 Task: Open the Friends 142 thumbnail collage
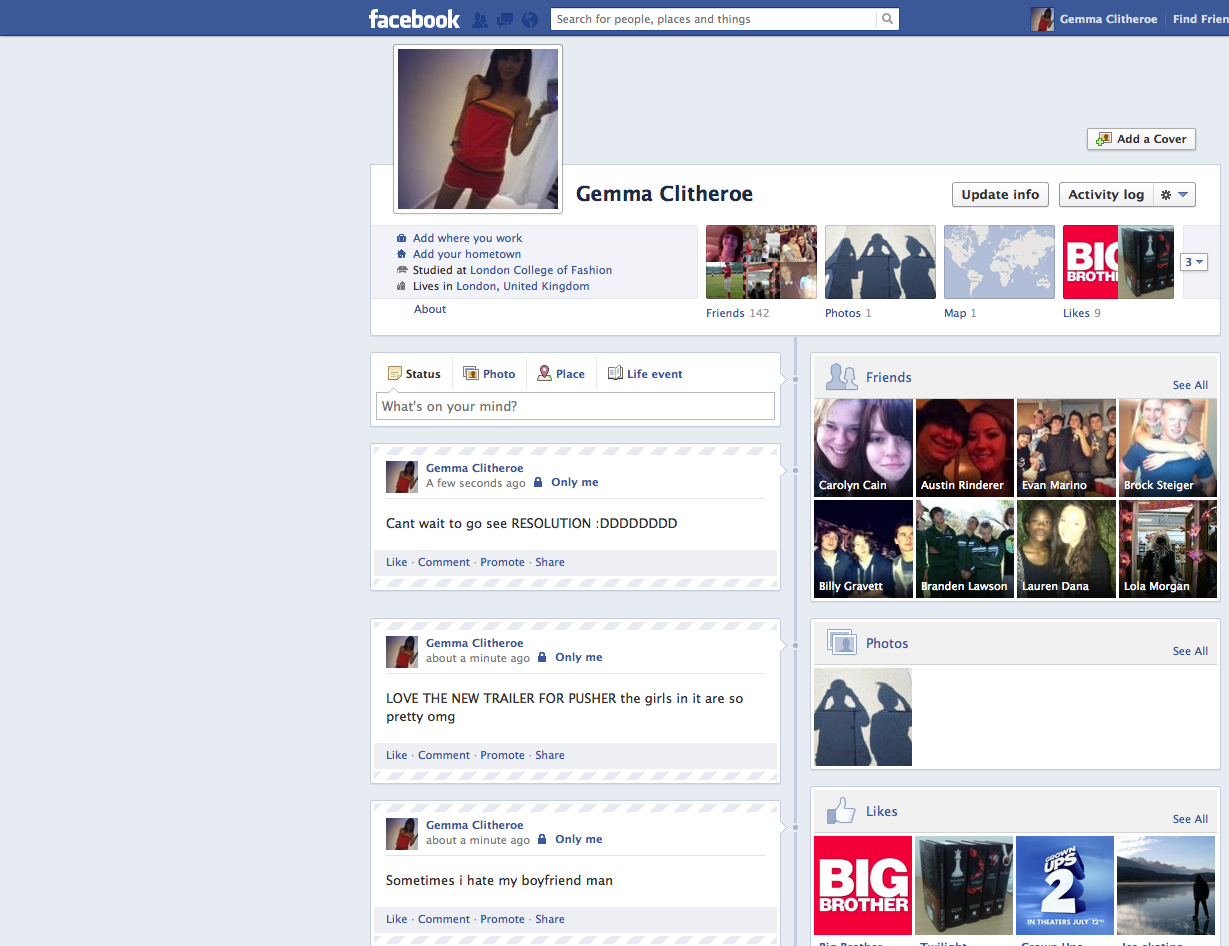point(761,262)
